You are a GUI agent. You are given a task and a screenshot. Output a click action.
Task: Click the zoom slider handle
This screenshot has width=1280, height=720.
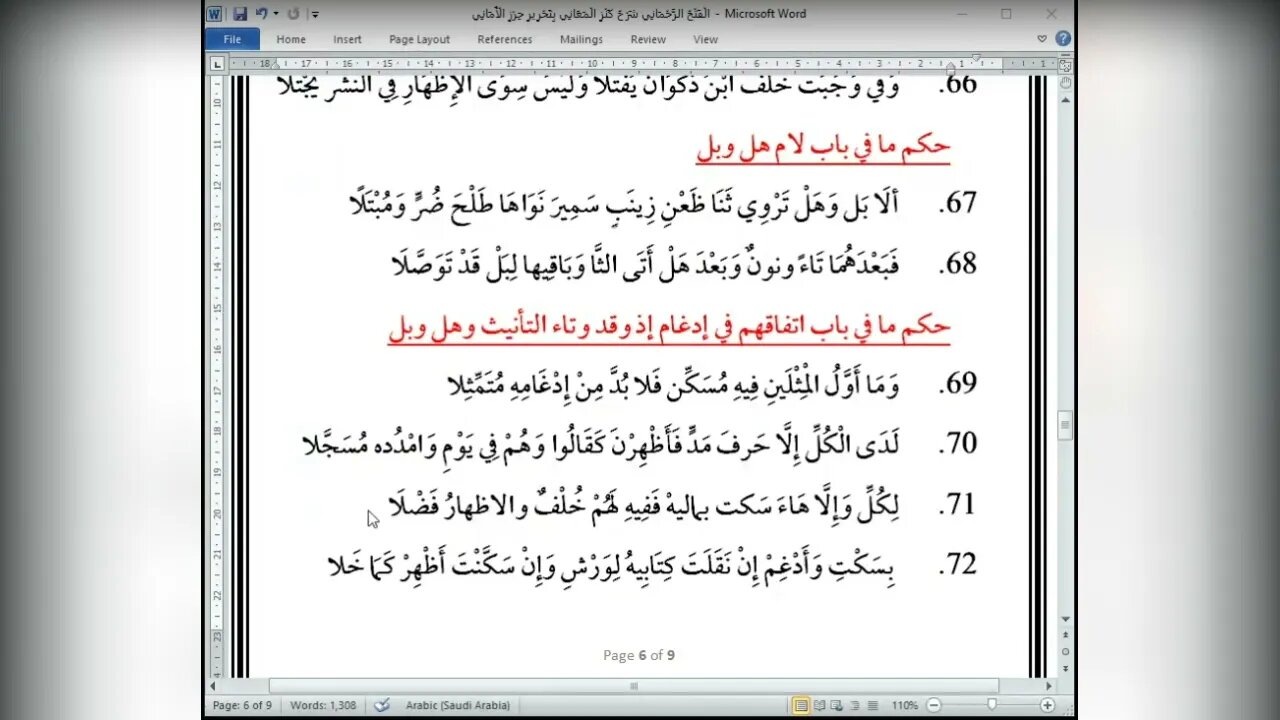[x=992, y=705]
